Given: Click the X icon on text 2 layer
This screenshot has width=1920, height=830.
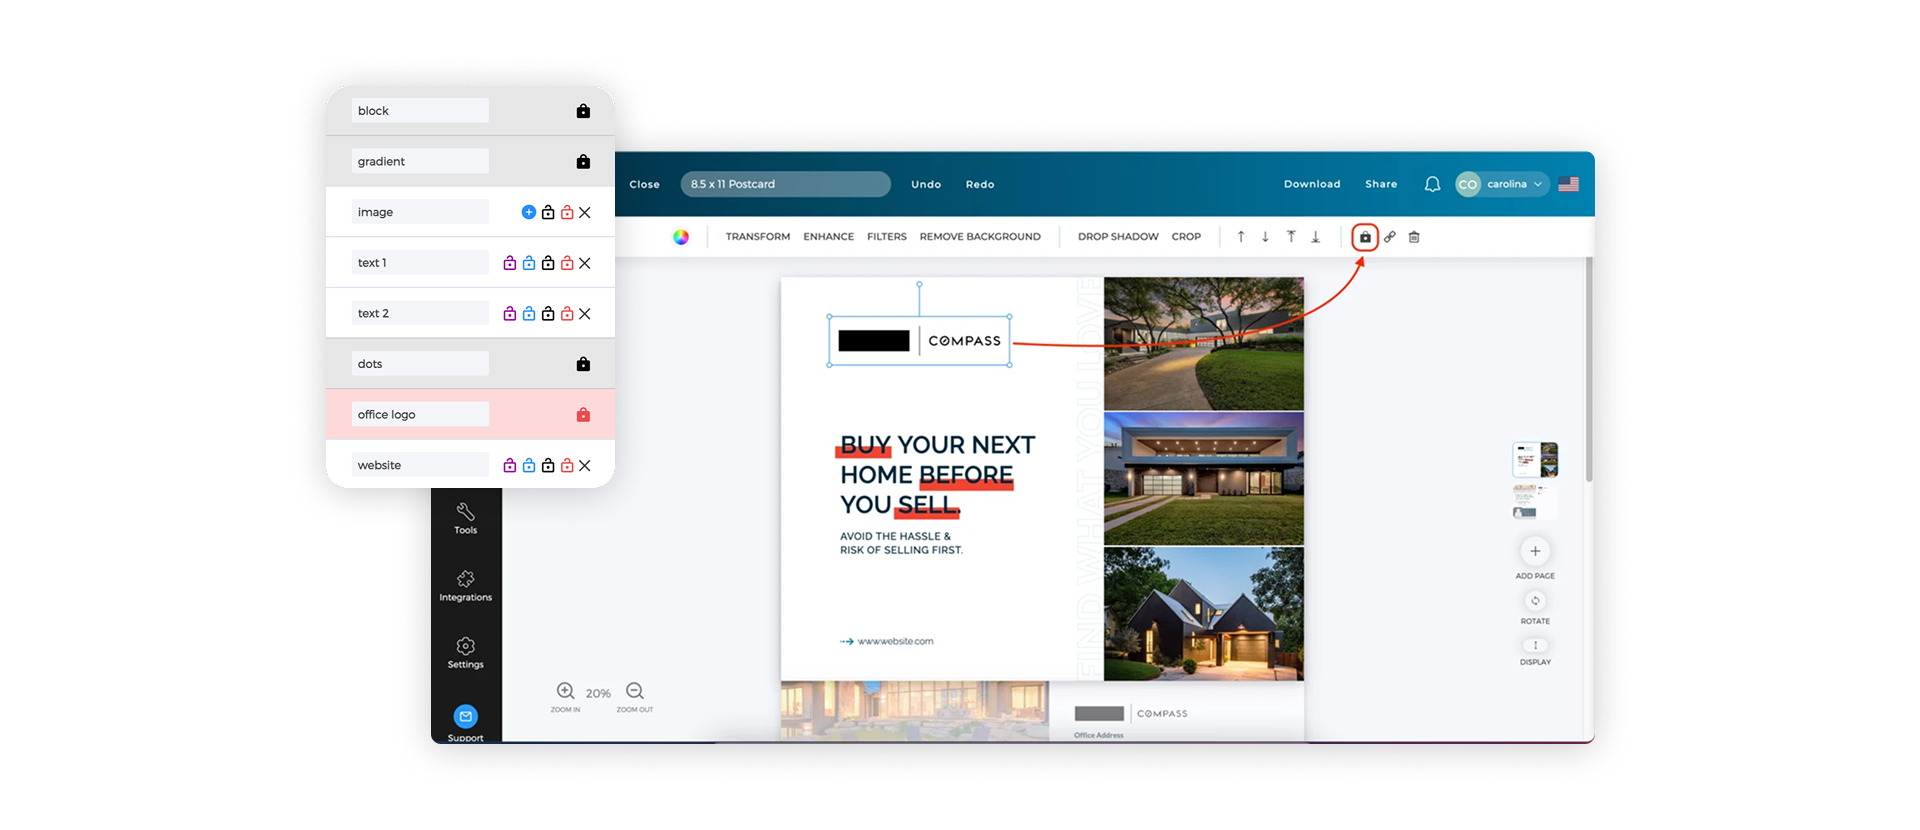Looking at the screenshot, I should [x=585, y=314].
